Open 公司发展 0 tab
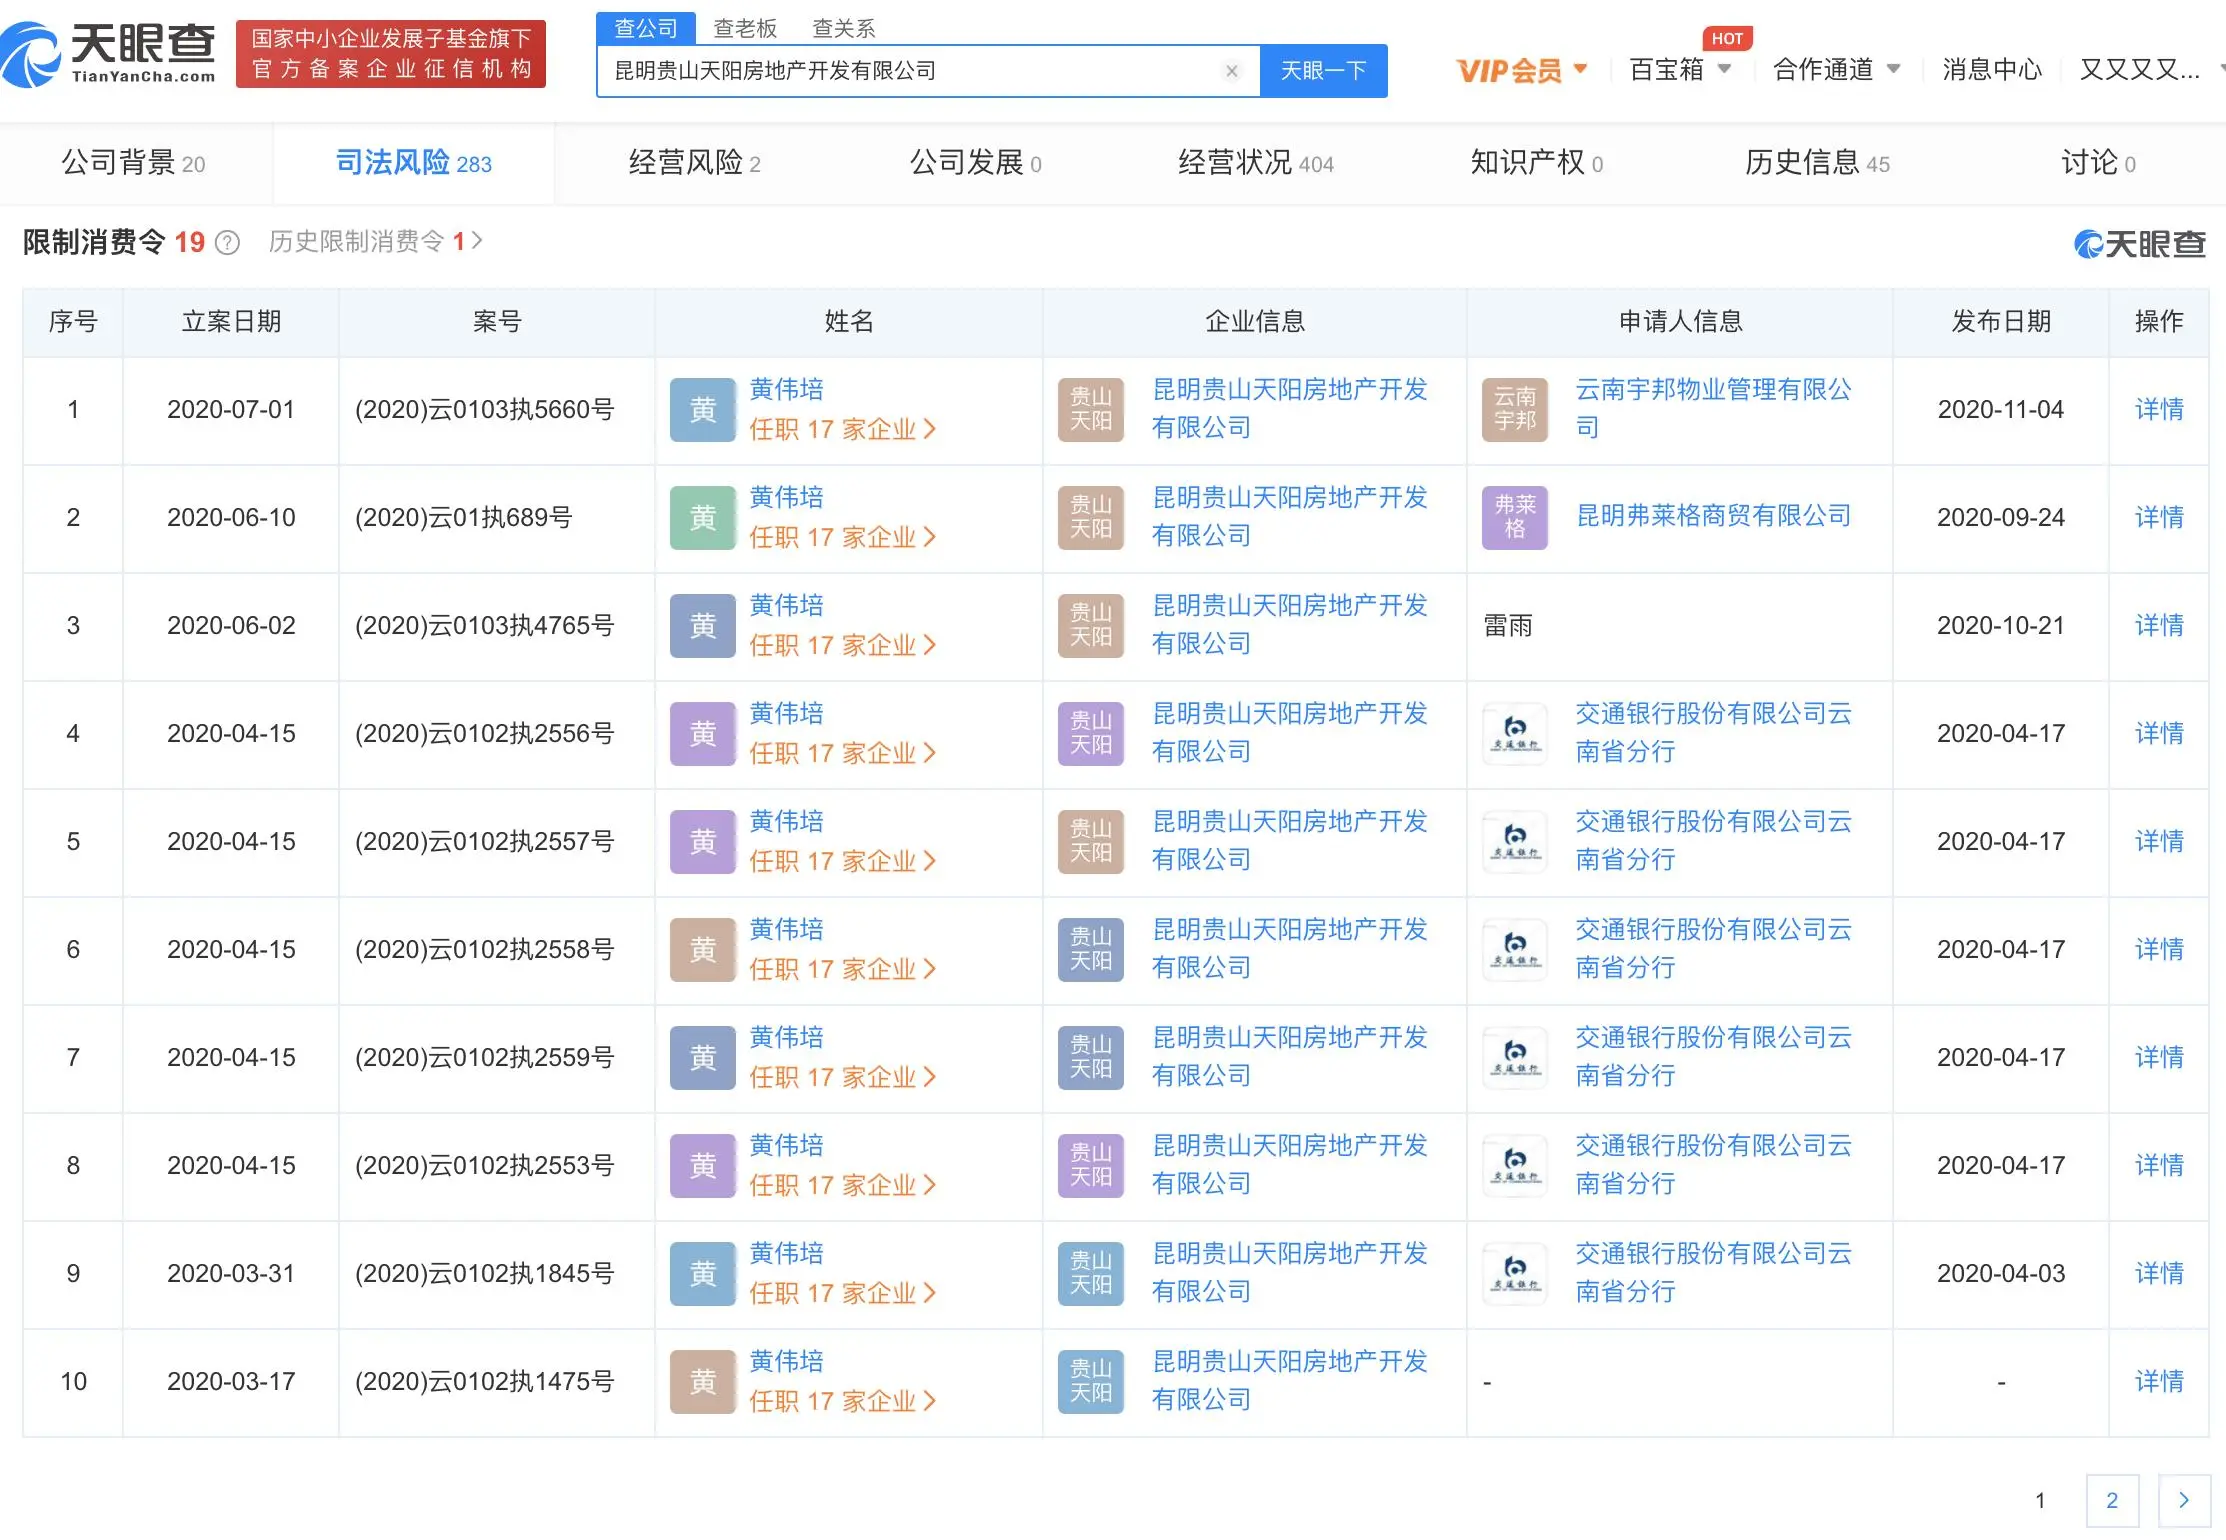The image size is (2226, 1540). (975, 163)
